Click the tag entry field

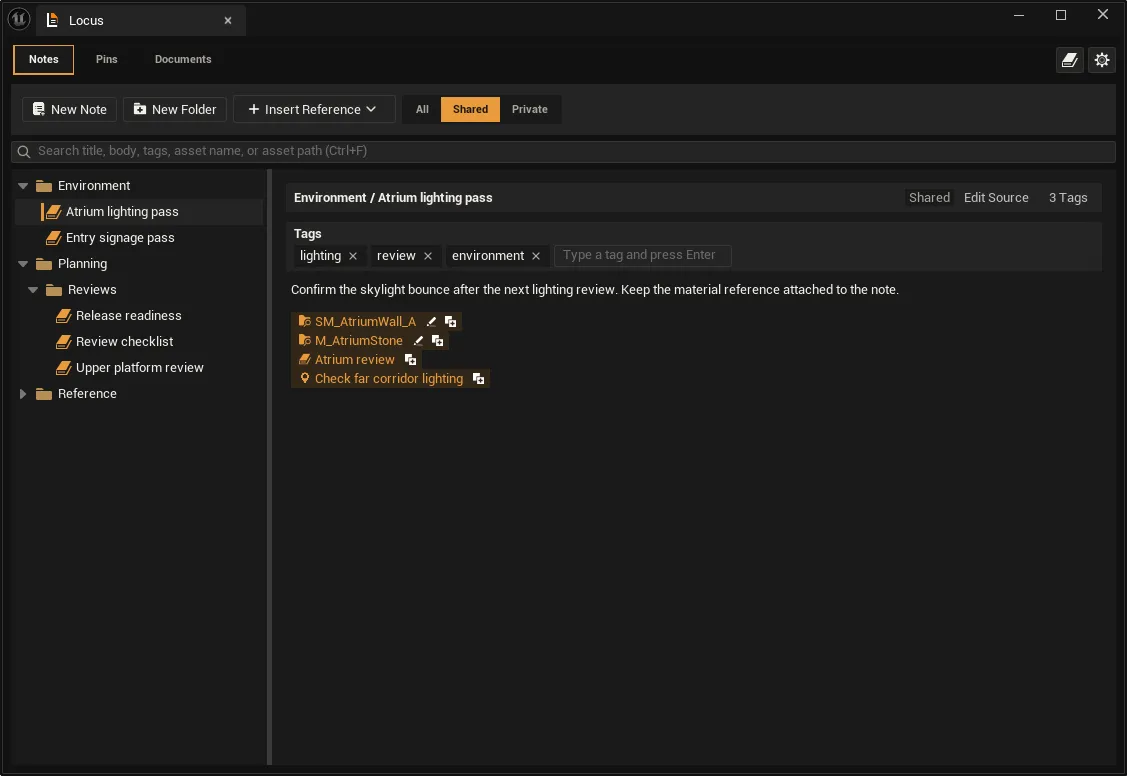click(643, 256)
